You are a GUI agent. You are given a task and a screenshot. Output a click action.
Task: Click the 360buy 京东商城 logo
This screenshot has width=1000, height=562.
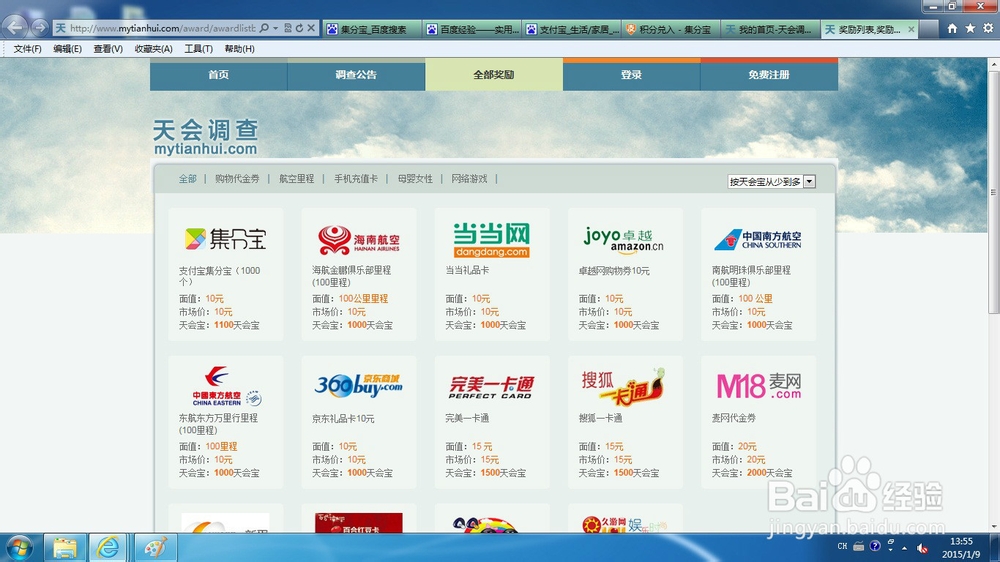coord(358,385)
